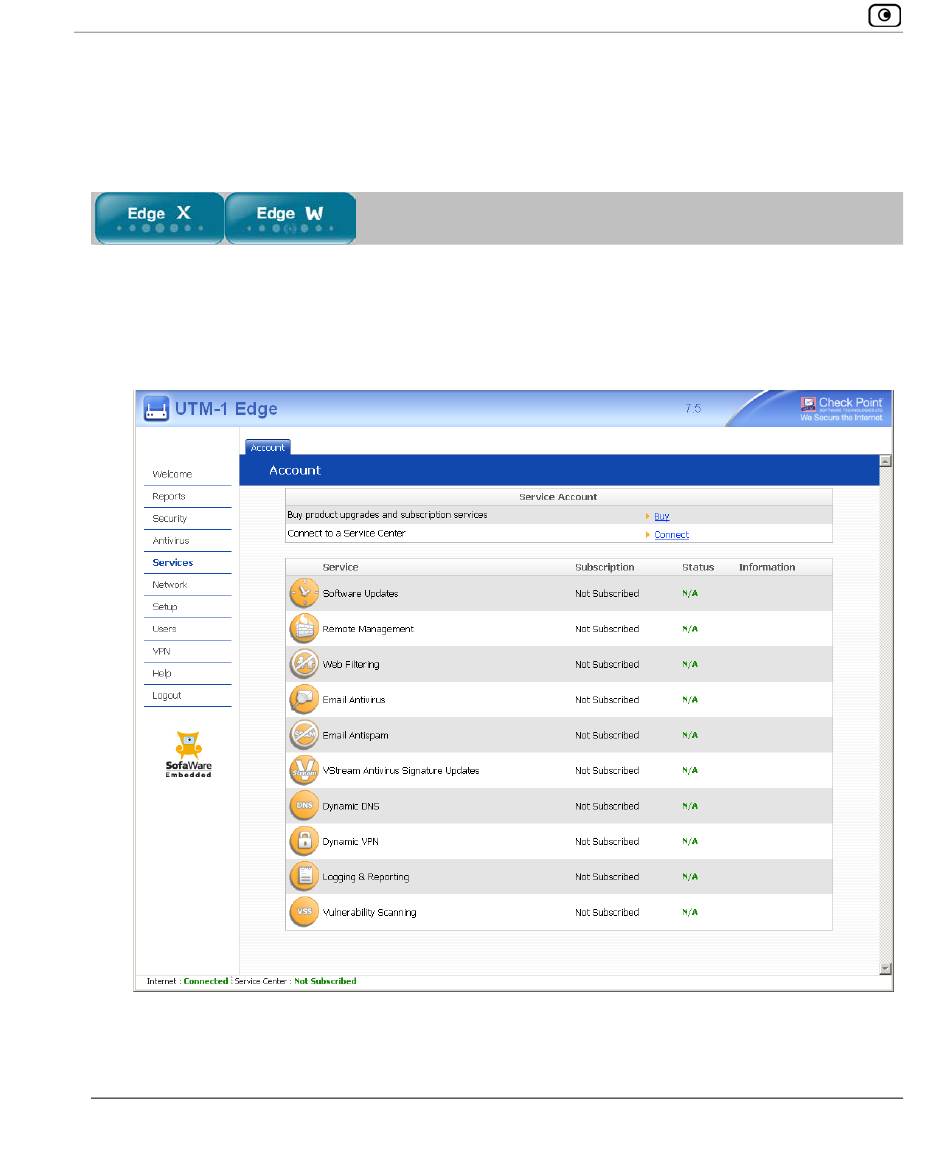
Task: Select the Services menu item
Action: [172, 562]
